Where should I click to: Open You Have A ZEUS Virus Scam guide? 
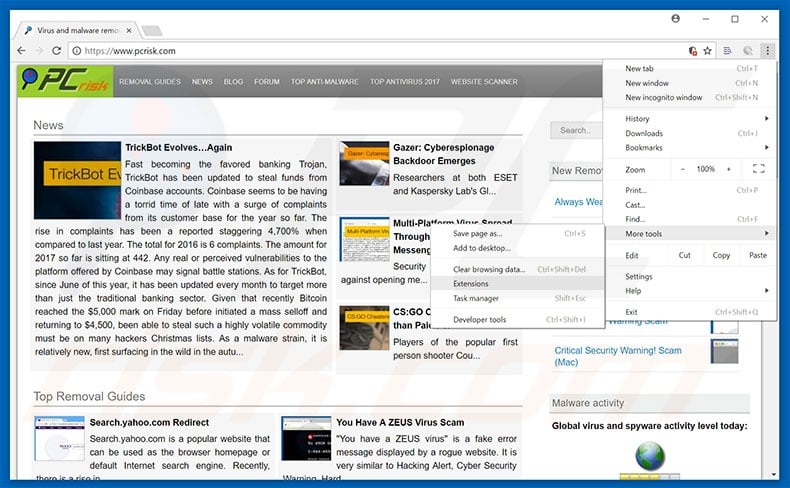pos(400,423)
